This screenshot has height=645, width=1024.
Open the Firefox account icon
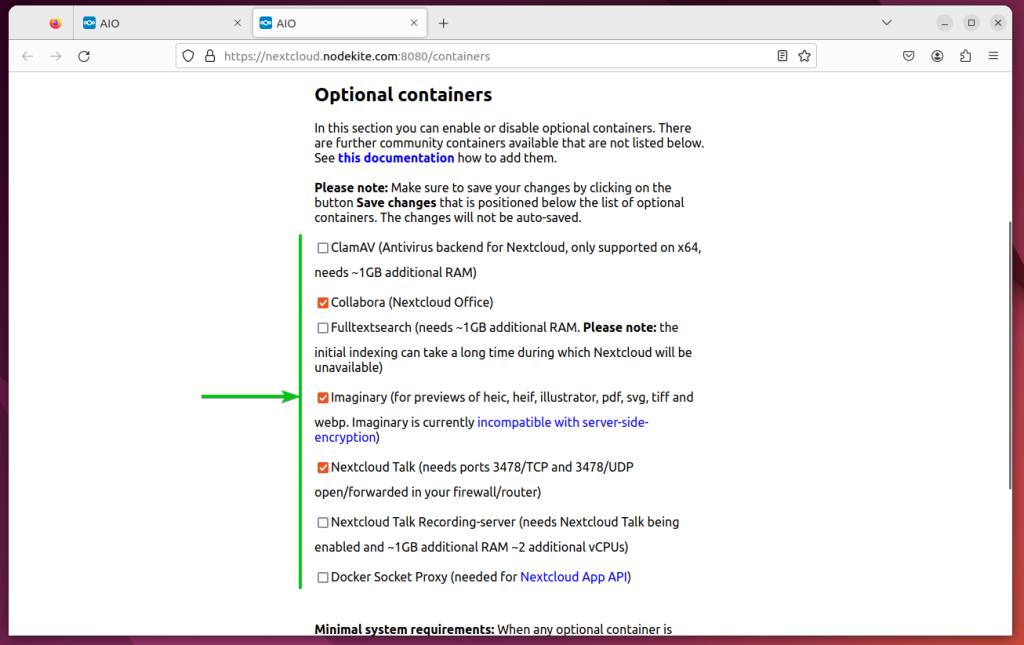937,56
